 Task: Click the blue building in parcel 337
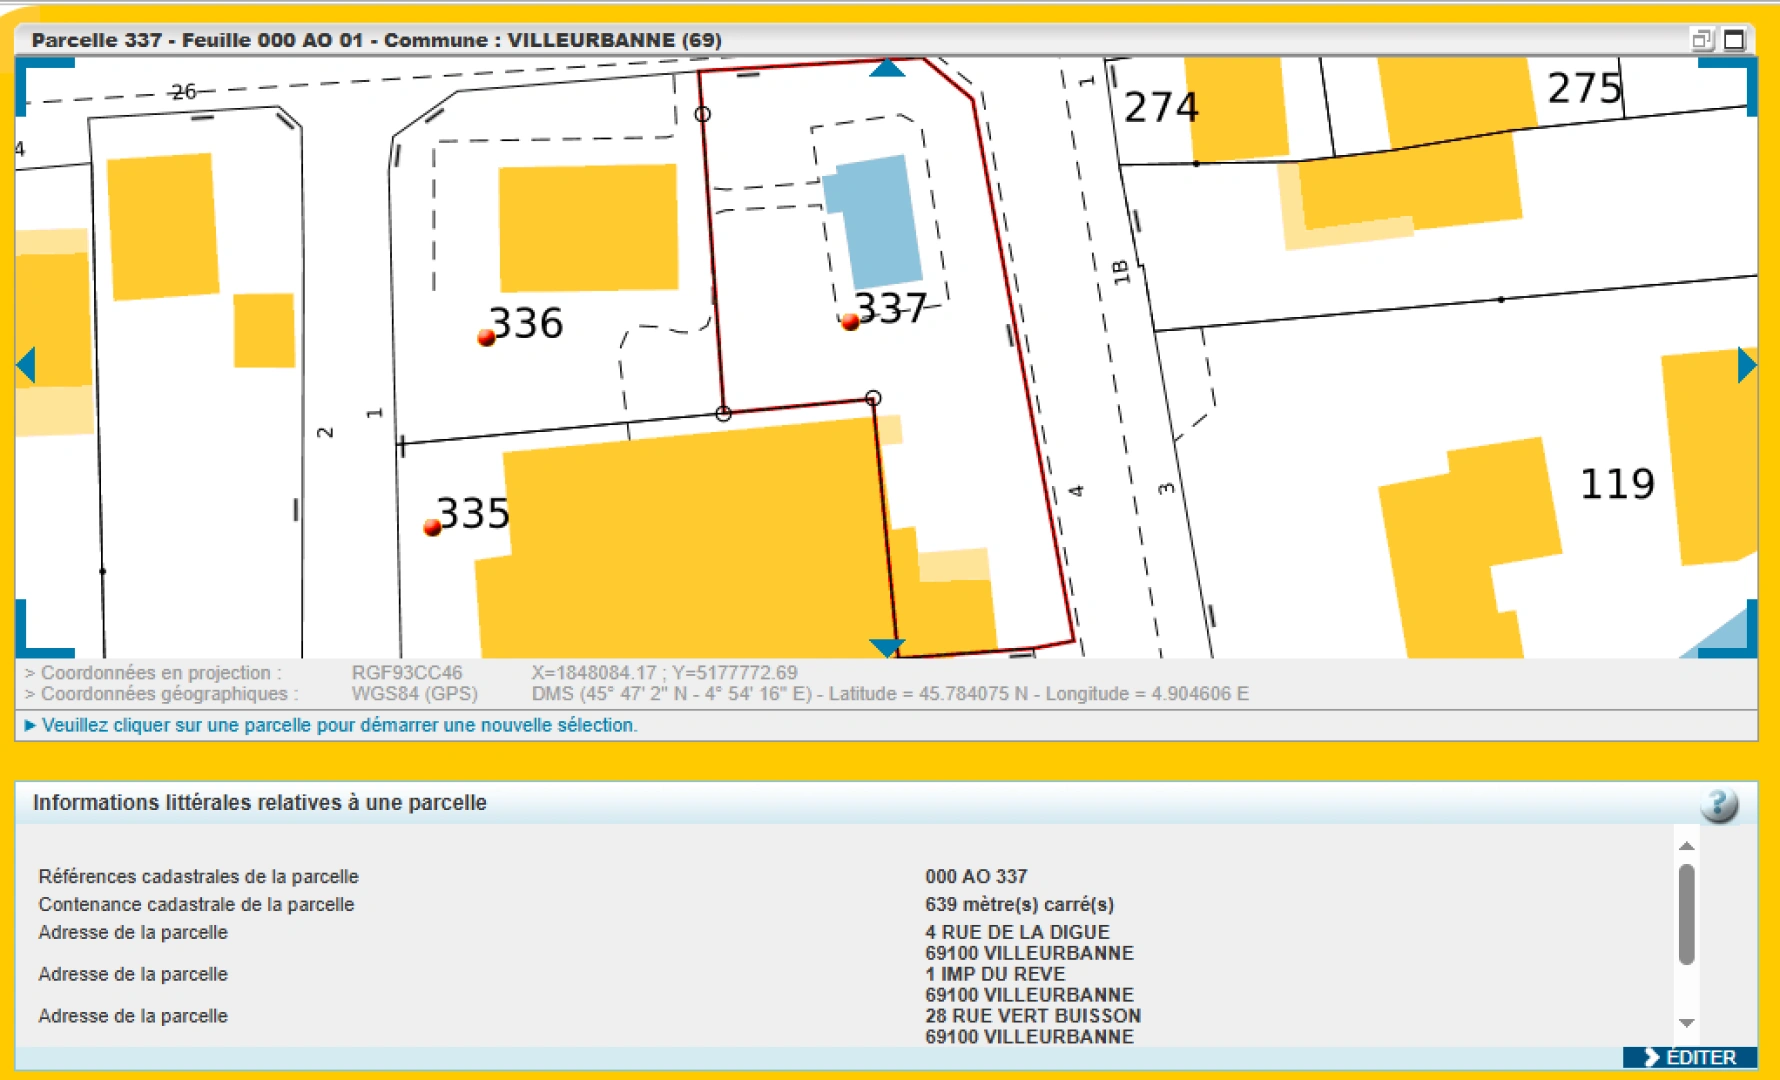click(x=878, y=220)
